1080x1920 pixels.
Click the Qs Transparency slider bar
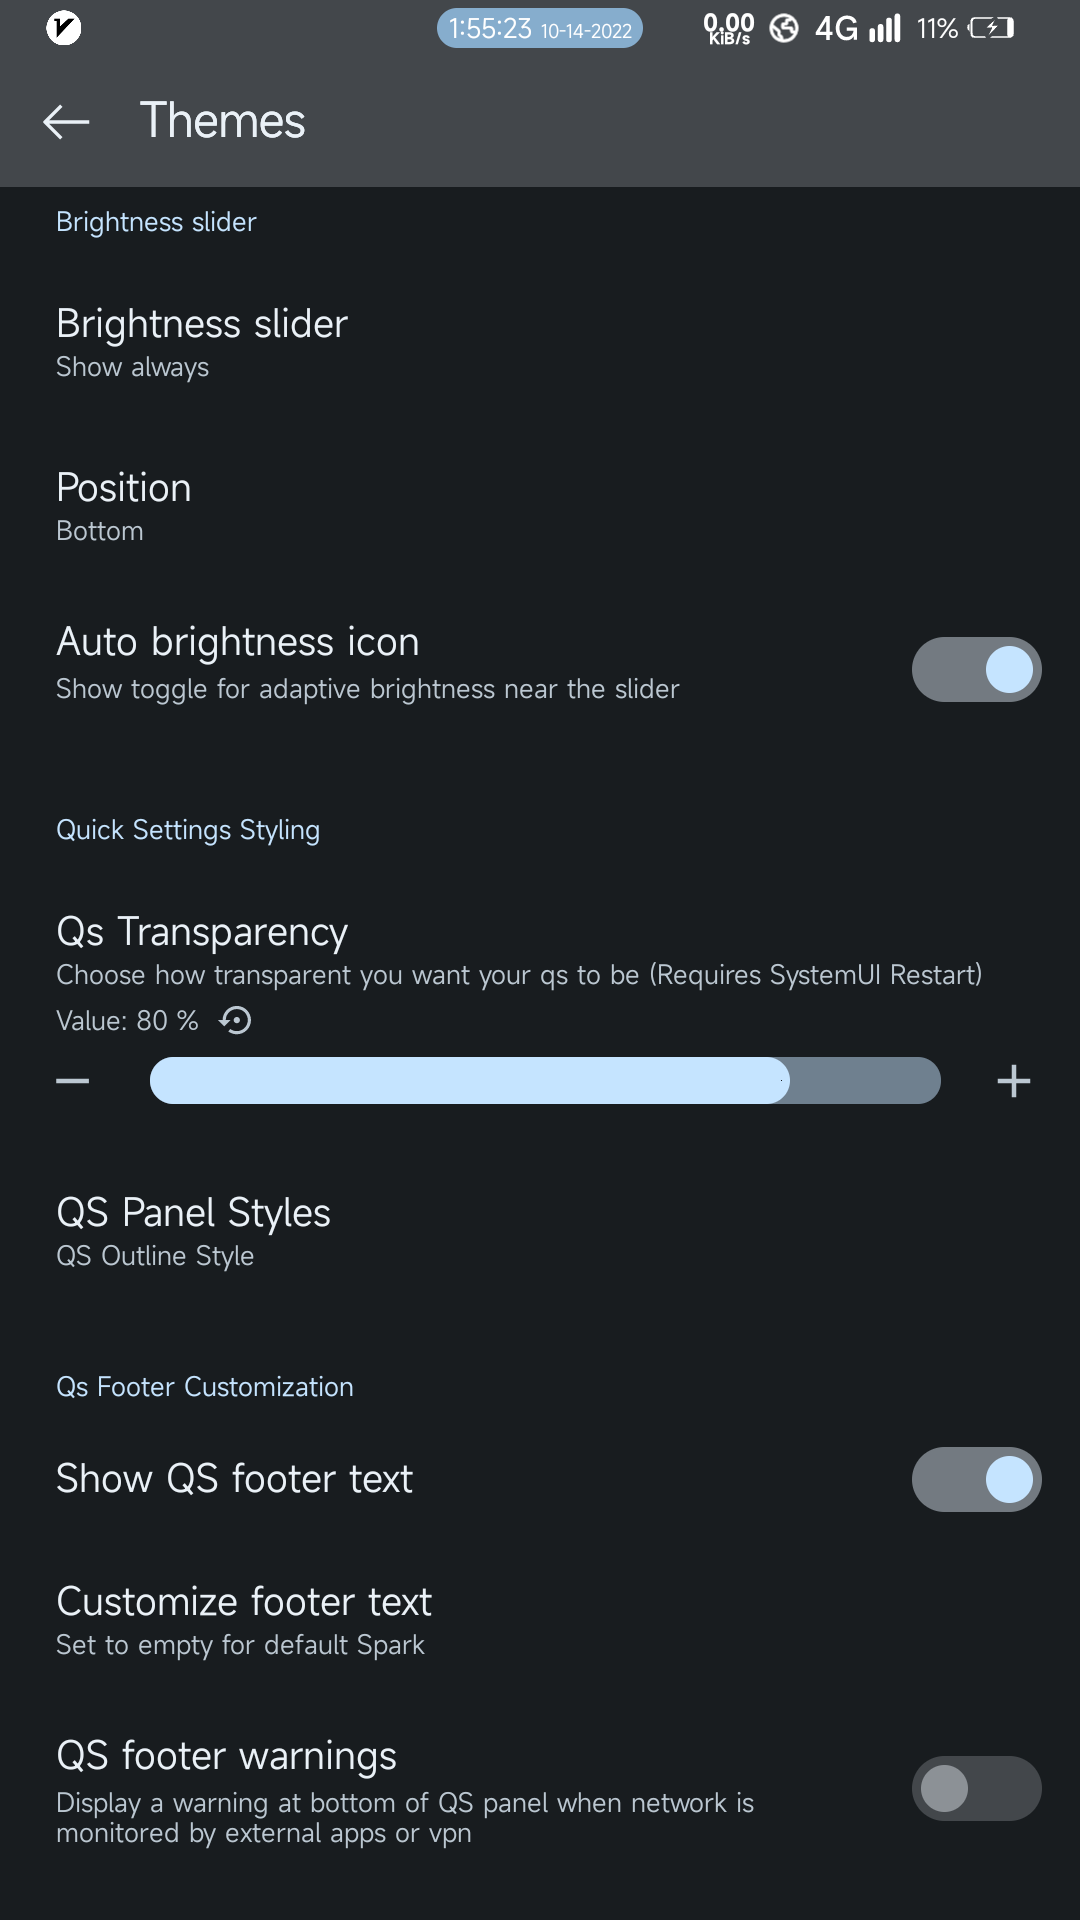[545, 1081]
